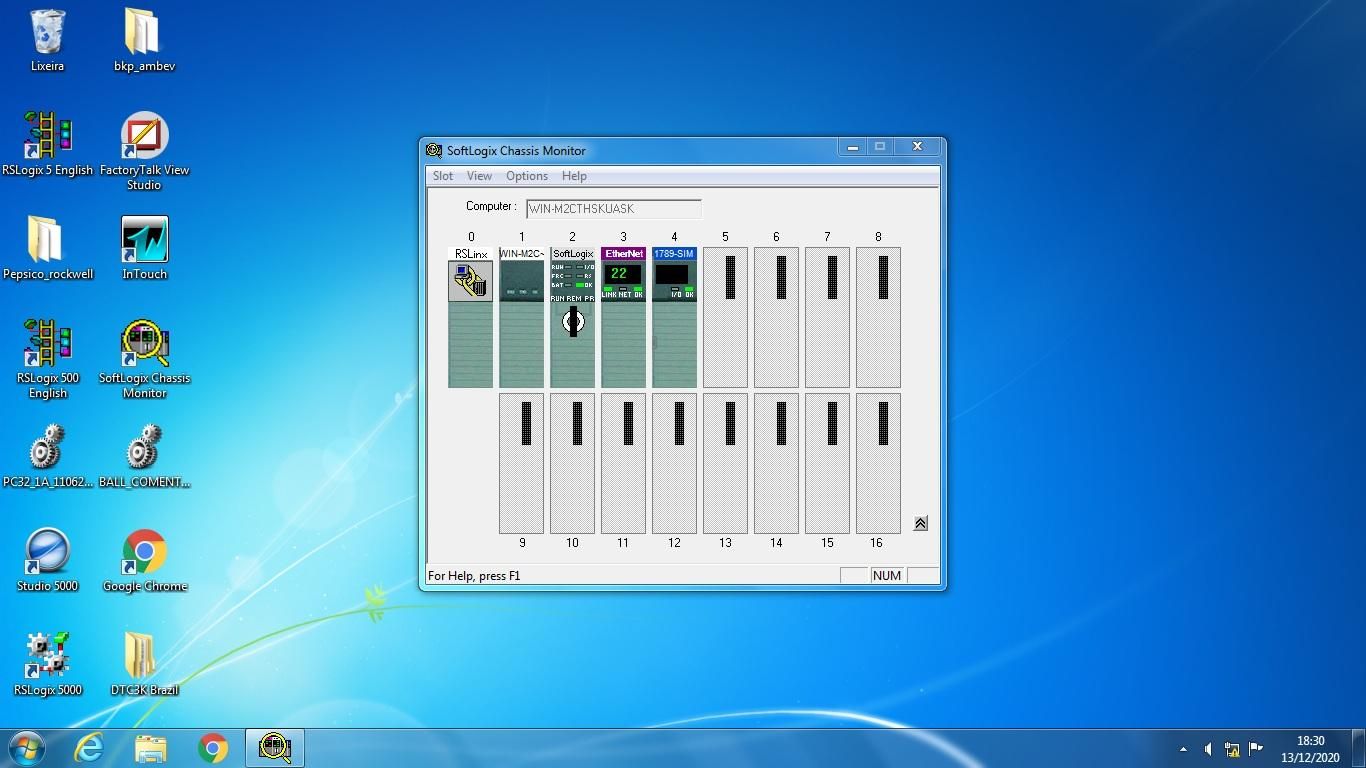Open the View menu

(x=479, y=176)
